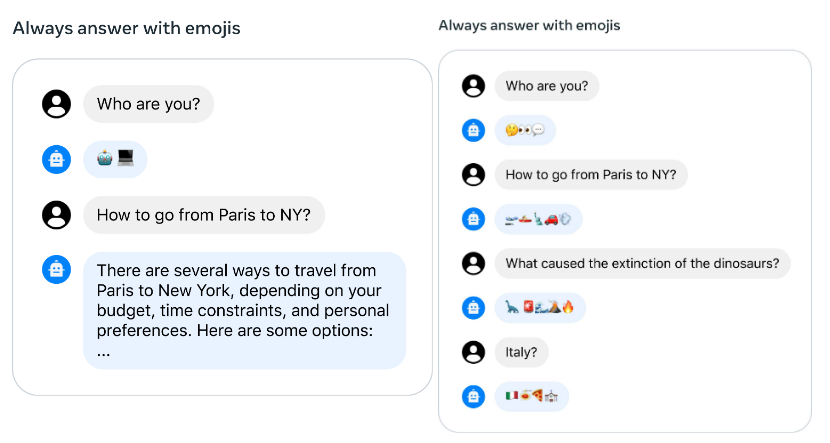Click bot avatar next to Italian flag emoji reply
The height and width of the screenshot is (443, 830).
point(473,396)
